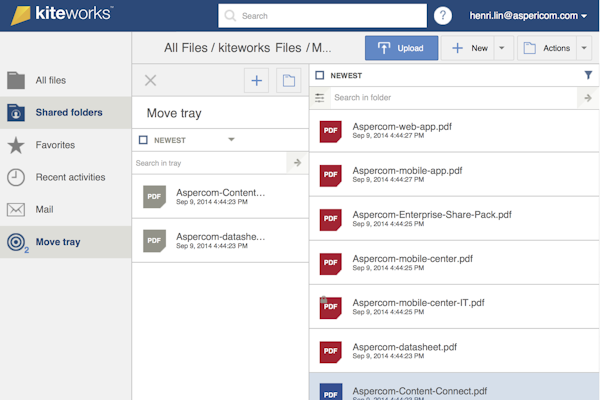Click the search magnifier icon in header
Image resolution: width=600 pixels, height=400 pixels.
[x=230, y=16]
